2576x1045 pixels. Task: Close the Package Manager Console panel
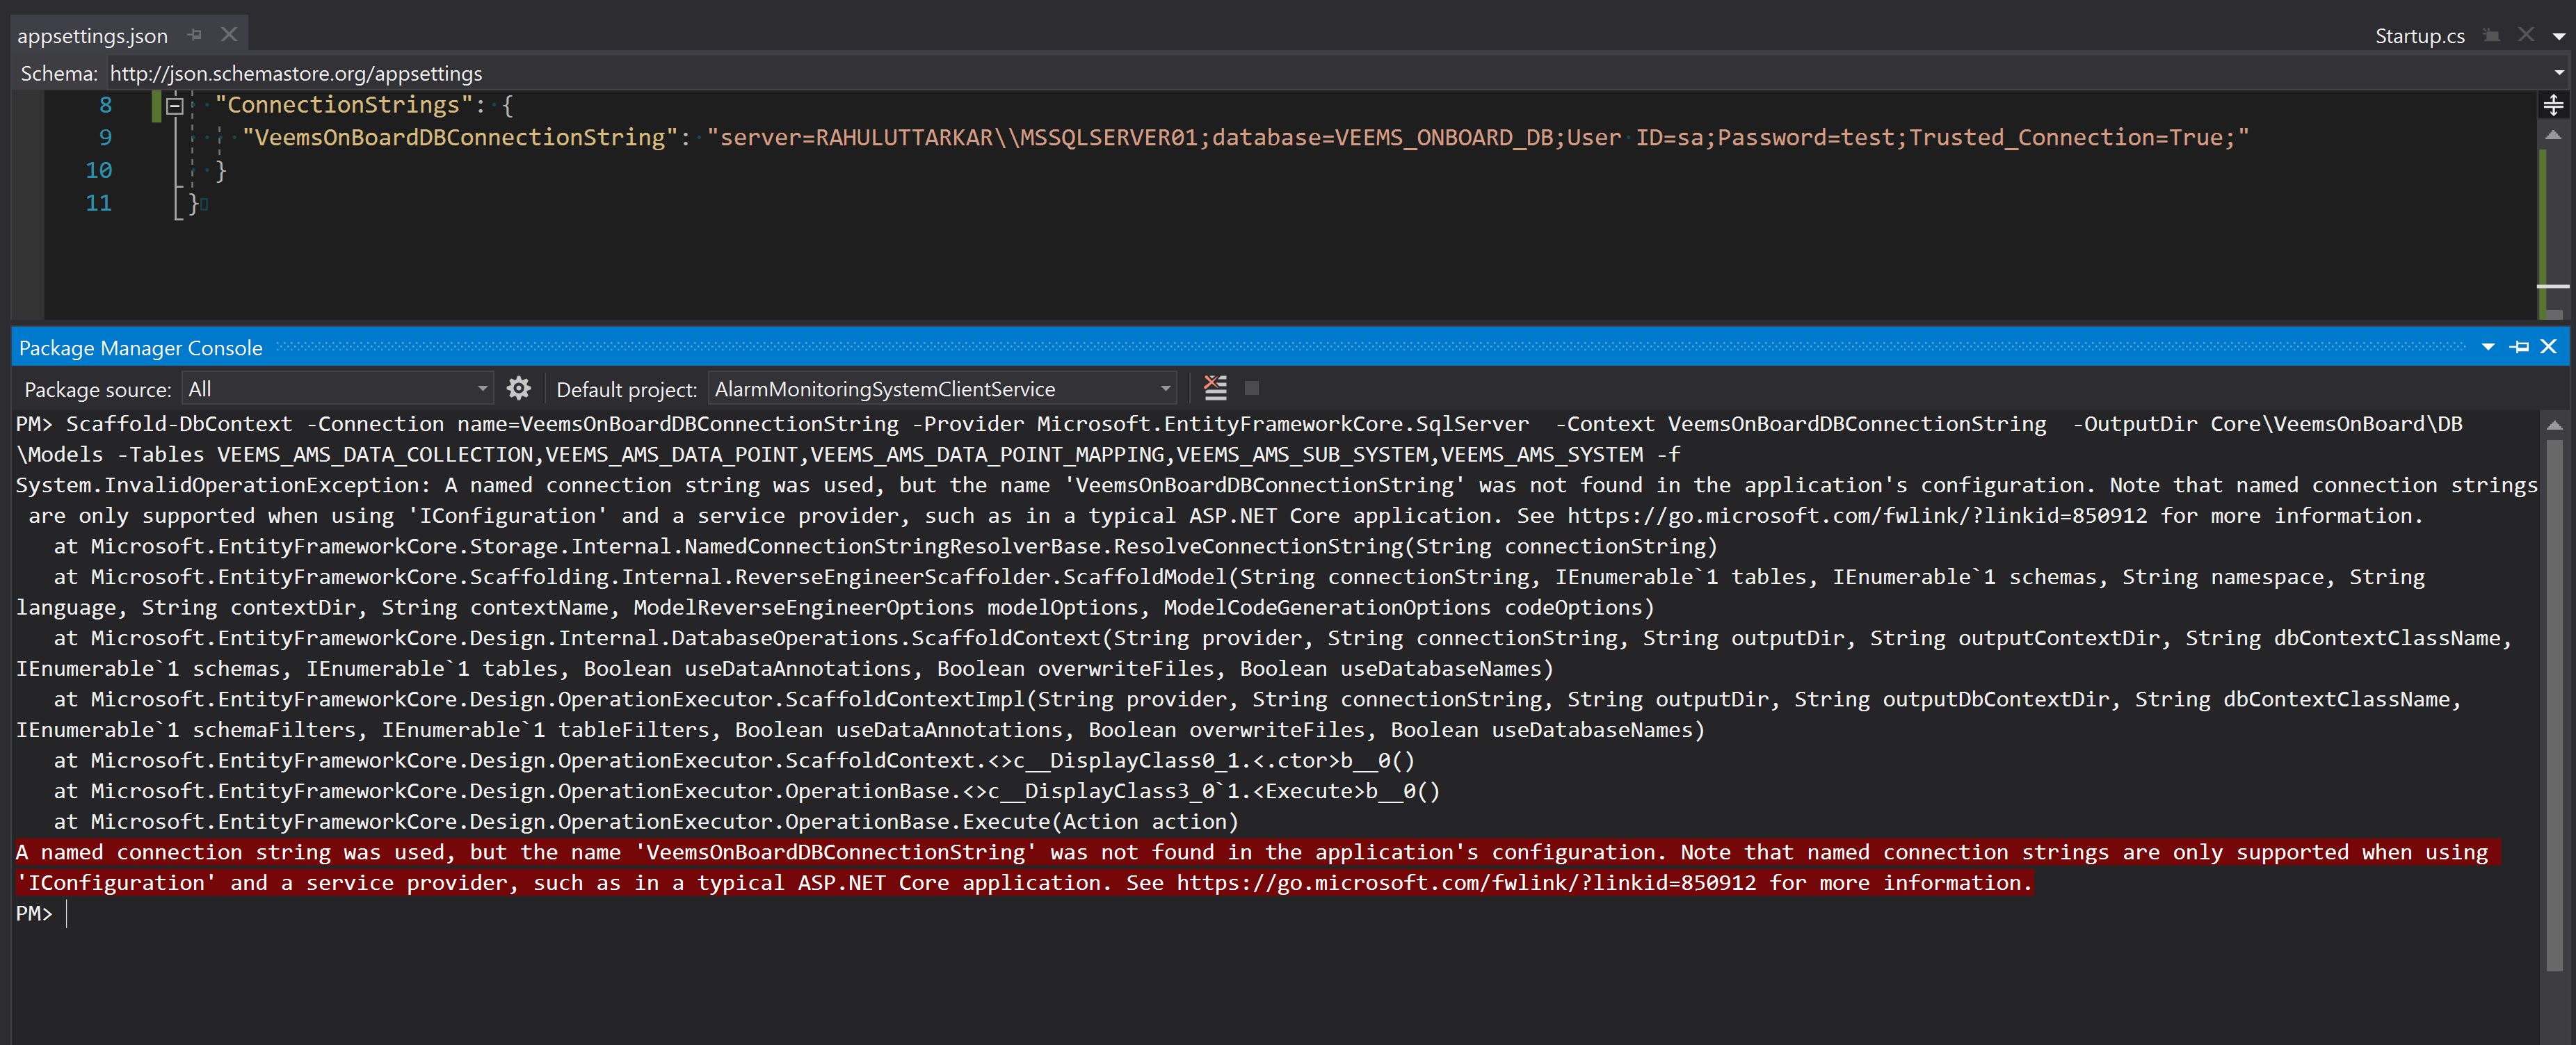[x=2548, y=347]
